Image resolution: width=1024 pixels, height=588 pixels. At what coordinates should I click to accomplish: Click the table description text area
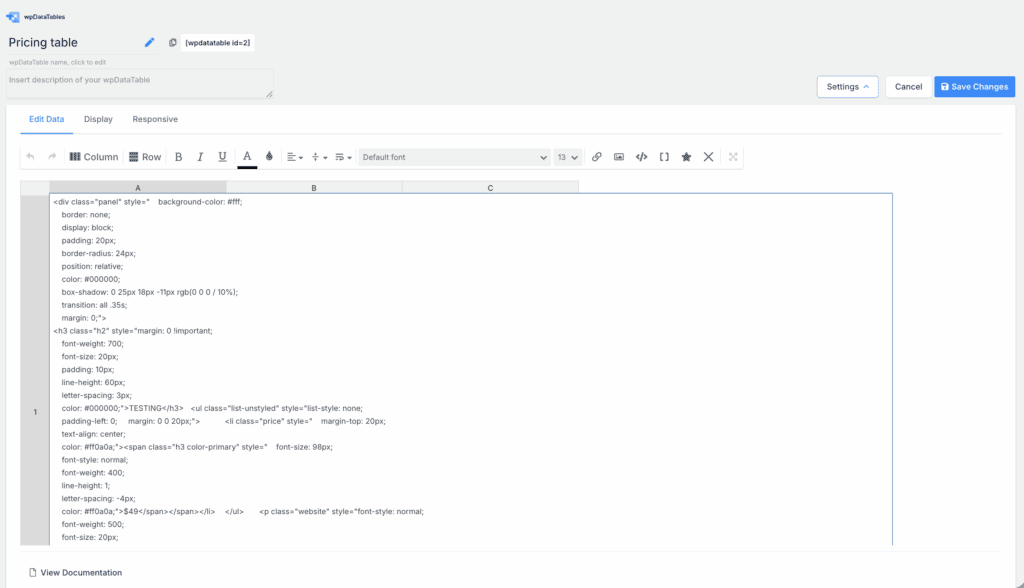click(140, 84)
